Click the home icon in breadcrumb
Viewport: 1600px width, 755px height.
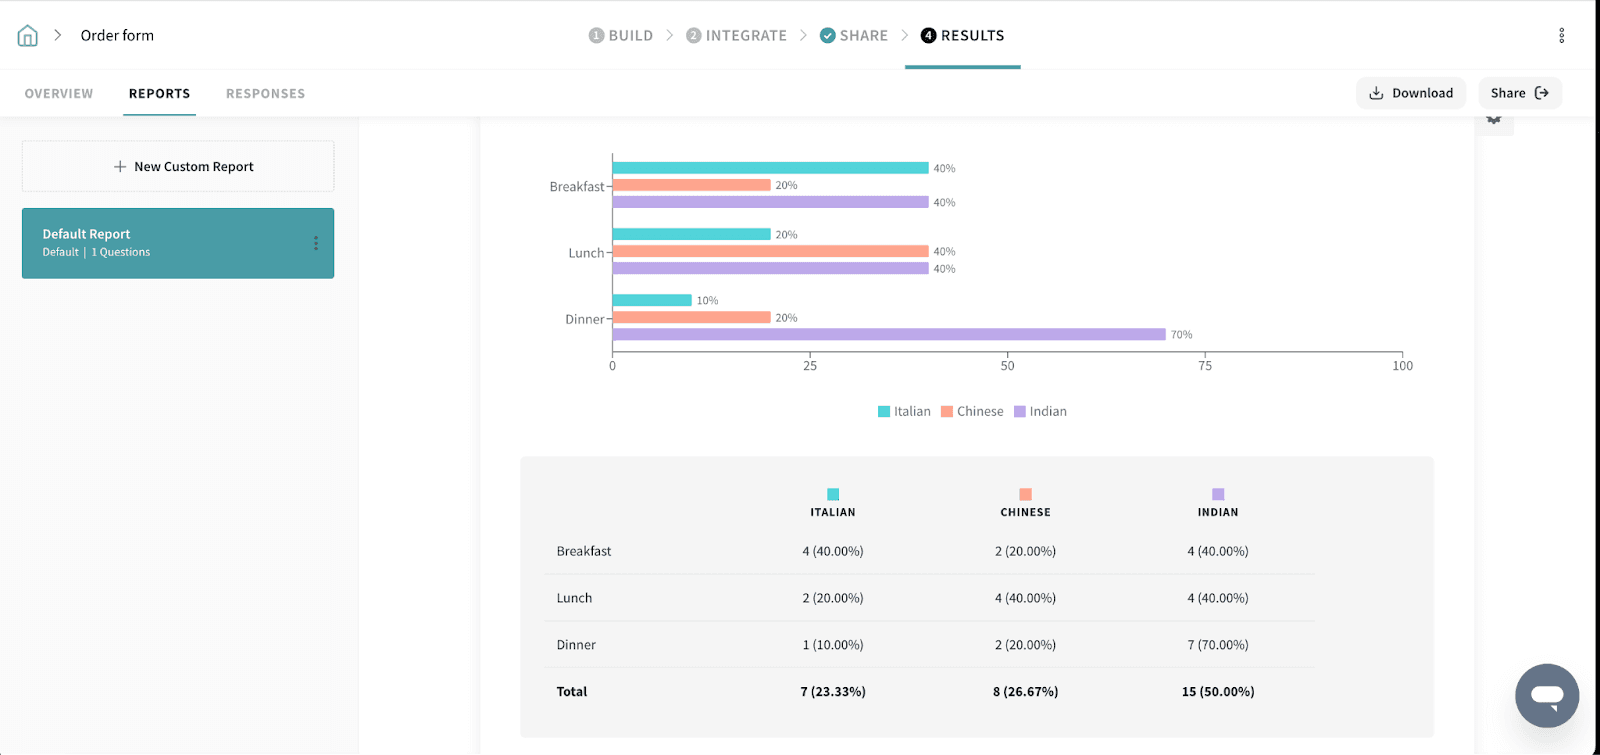point(28,36)
